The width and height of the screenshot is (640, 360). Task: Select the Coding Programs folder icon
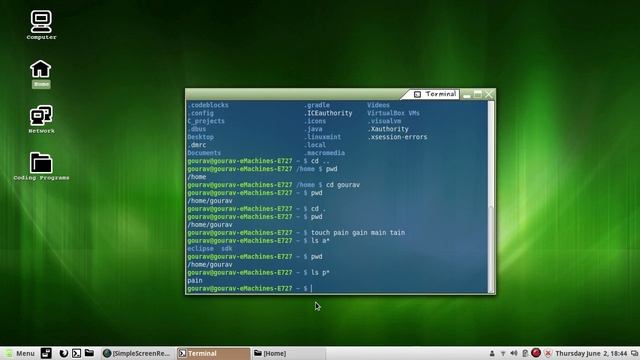(x=41, y=166)
